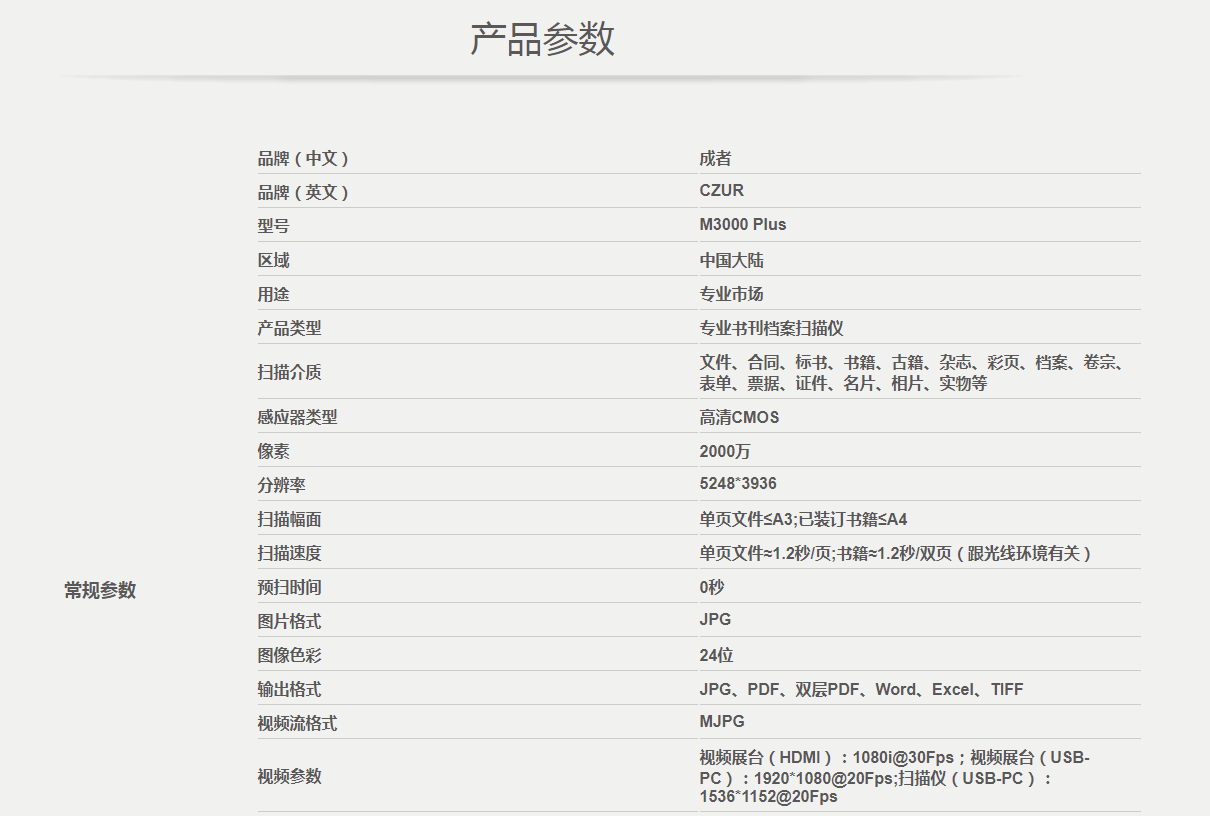The image size is (1210, 816).
Task: Select the region value 中国大陆
Action: pos(732,260)
